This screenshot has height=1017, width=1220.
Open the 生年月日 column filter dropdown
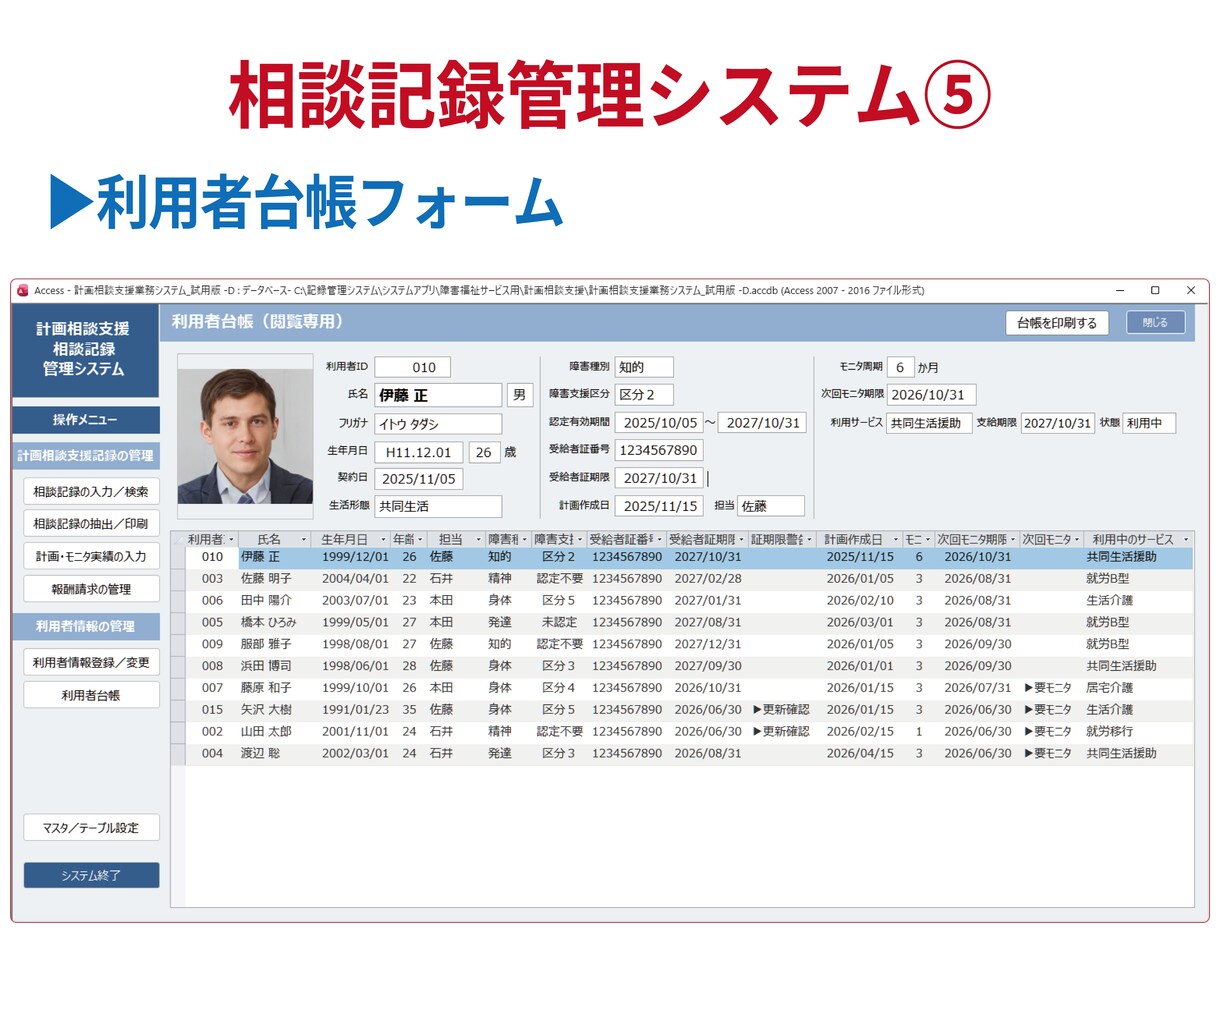(x=383, y=540)
